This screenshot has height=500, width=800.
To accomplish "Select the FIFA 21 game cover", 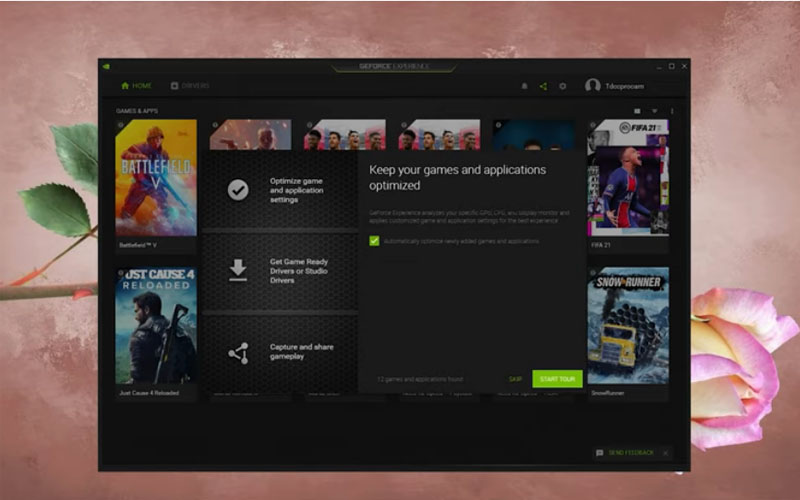I will (x=628, y=178).
